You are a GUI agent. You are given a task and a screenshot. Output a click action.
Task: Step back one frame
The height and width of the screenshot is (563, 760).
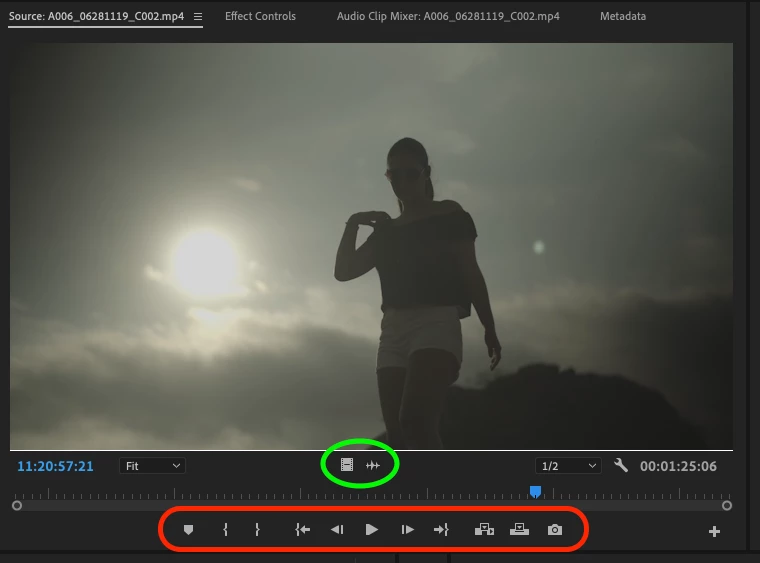(x=337, y=530)
